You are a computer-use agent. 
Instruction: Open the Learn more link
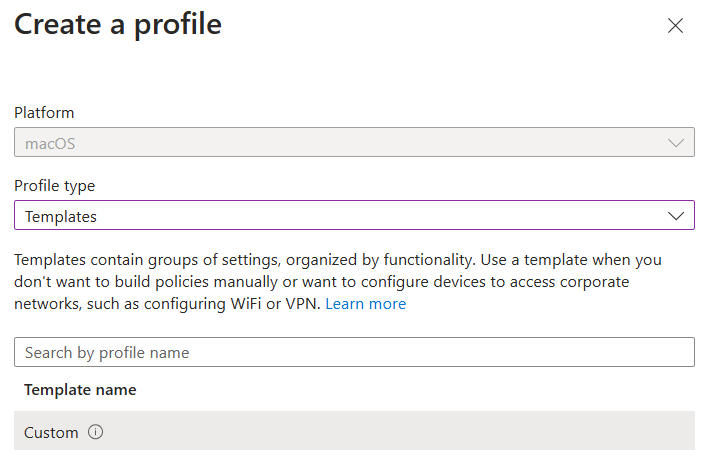click(365, 304)
